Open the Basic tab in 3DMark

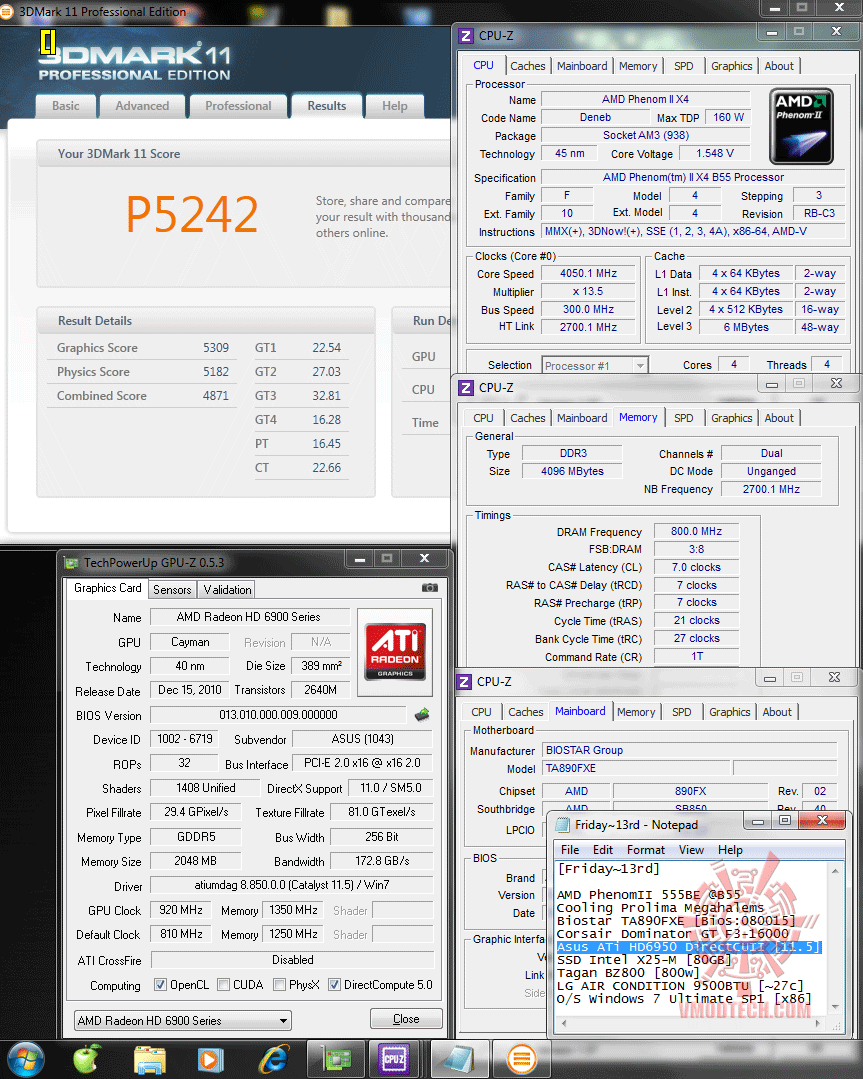click(65, 106)
